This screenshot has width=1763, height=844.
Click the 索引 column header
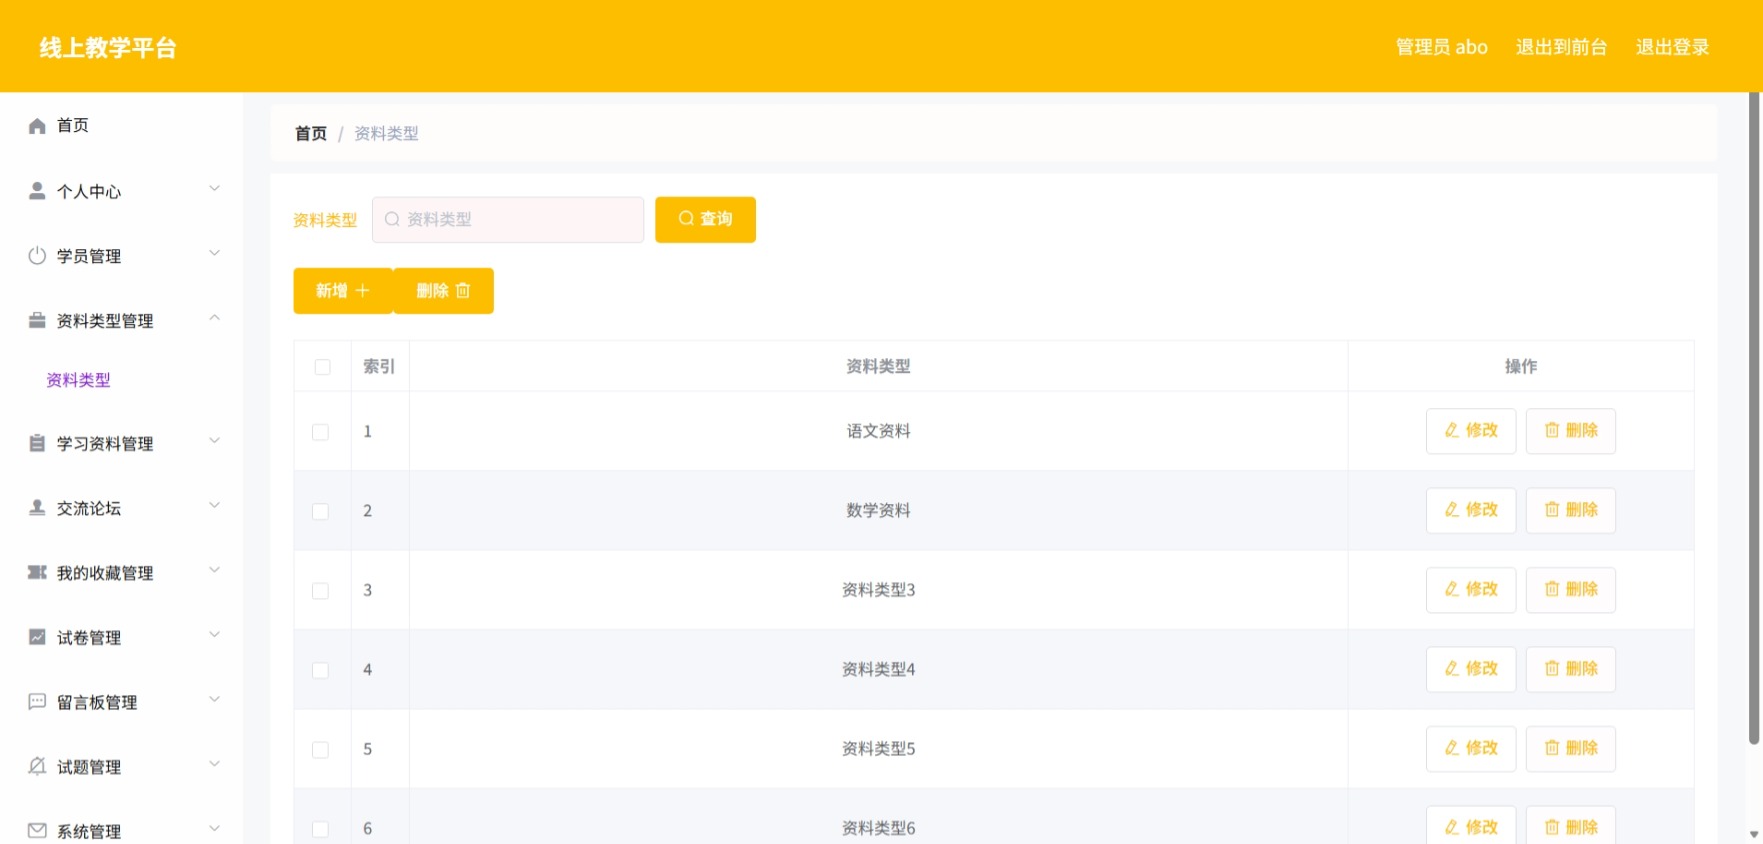379,366
